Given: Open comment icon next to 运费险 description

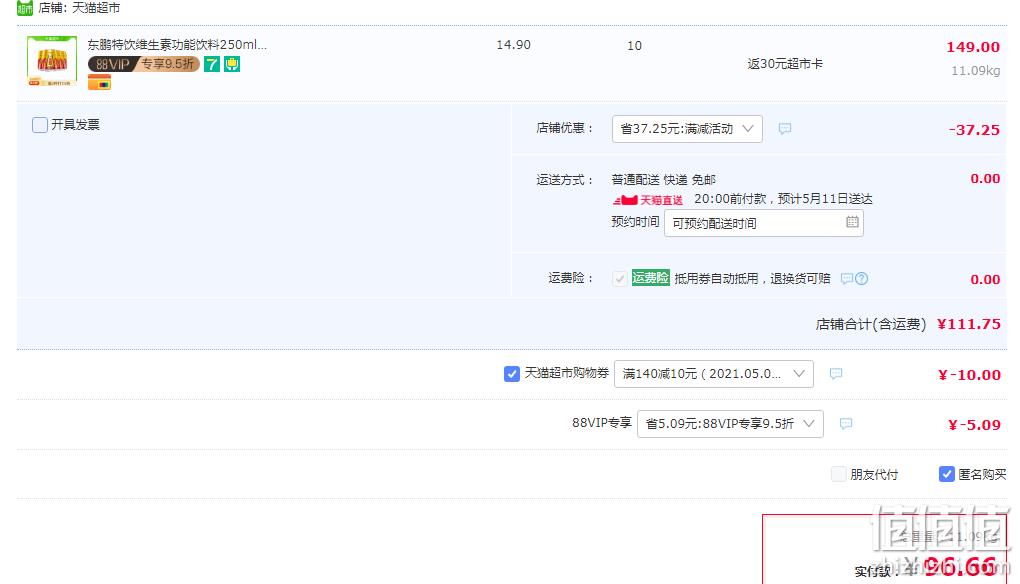Looking at the screenshot, I should 846,278.
